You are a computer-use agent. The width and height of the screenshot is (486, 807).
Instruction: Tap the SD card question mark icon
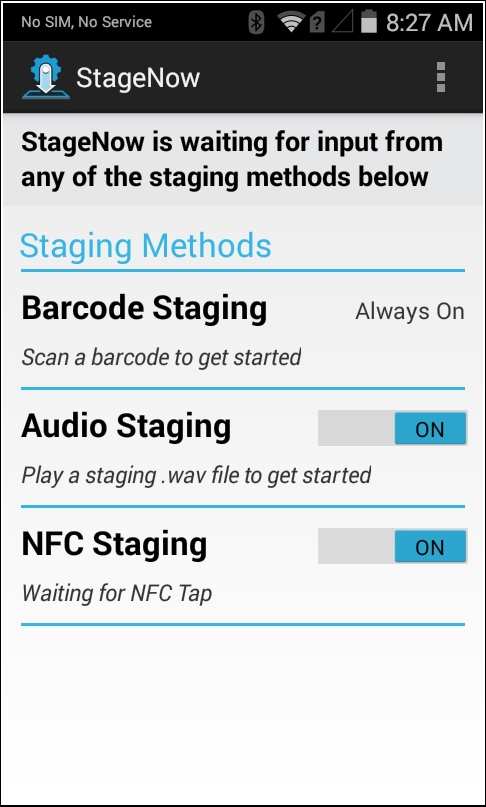pos(317,23)
